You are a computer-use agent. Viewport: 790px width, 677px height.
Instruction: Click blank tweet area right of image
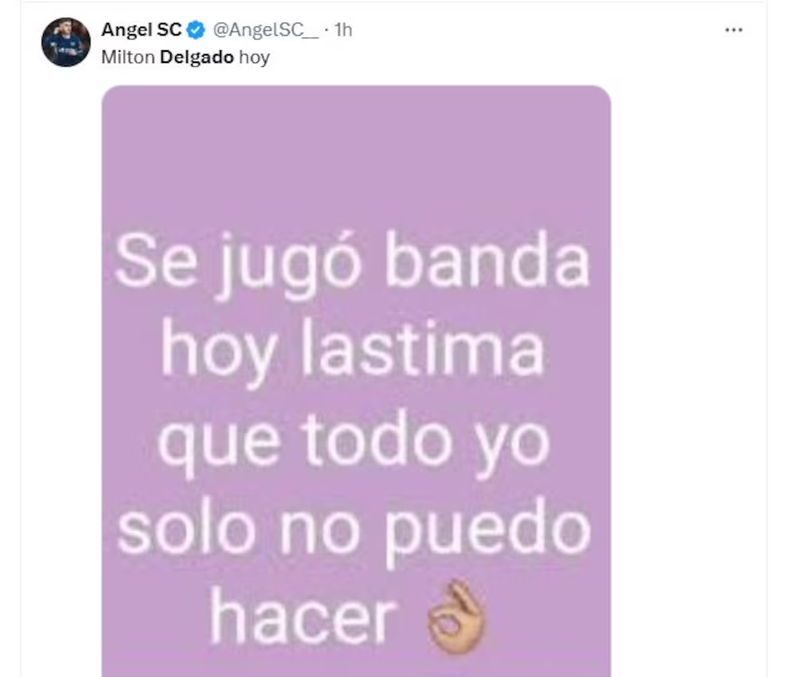pyautogui.click(x=688, y=353)
